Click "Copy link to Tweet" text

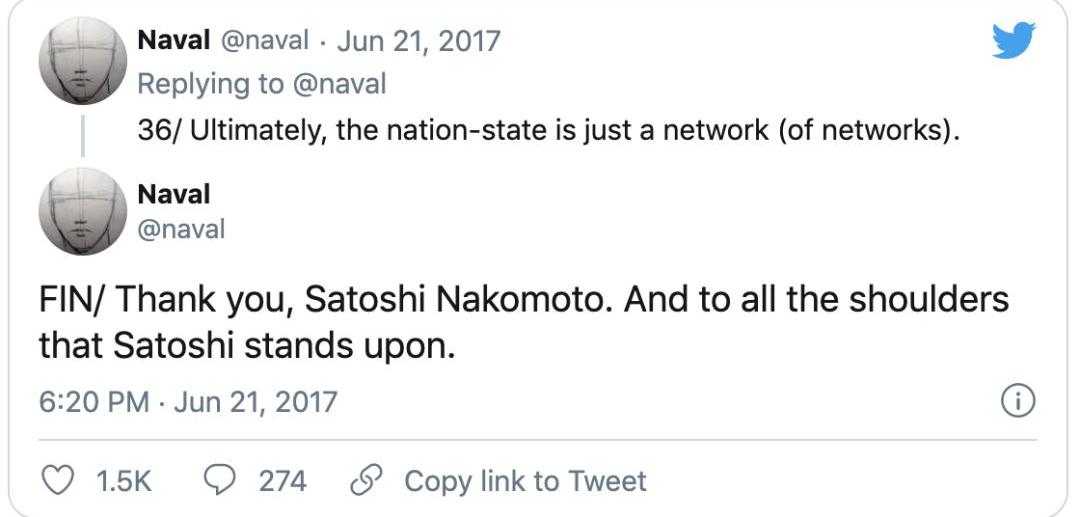[x=525, y=481]
